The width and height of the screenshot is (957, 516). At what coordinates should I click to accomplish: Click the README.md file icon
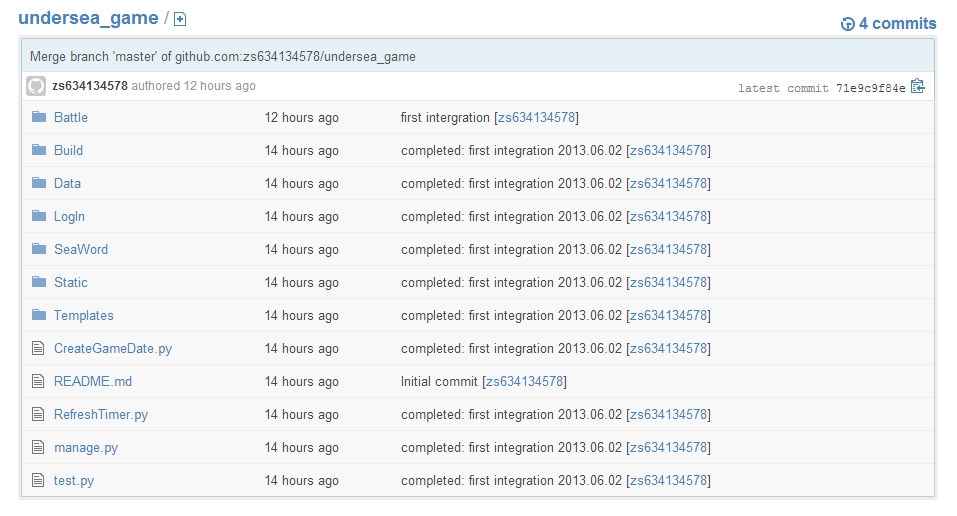coord(38,381)
